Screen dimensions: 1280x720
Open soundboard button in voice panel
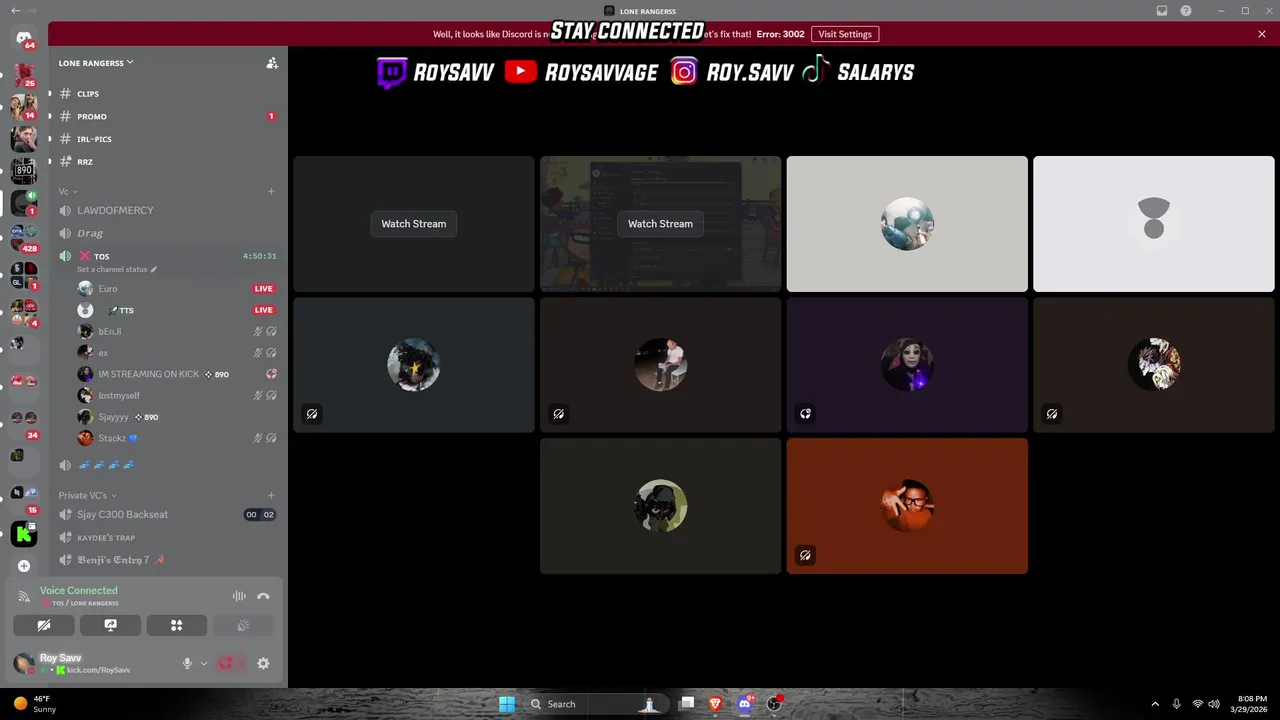243,625
